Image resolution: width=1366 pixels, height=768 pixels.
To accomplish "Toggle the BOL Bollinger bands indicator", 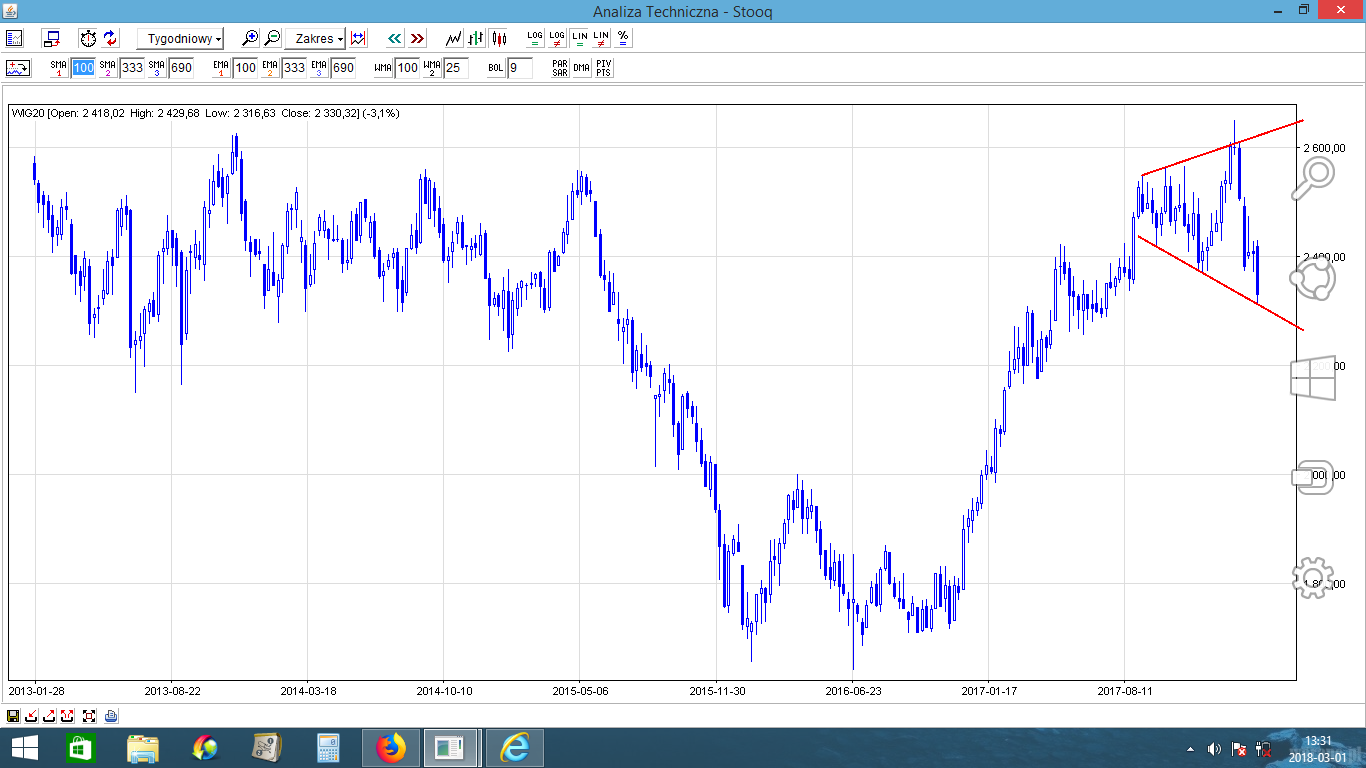I will point(496,68).
